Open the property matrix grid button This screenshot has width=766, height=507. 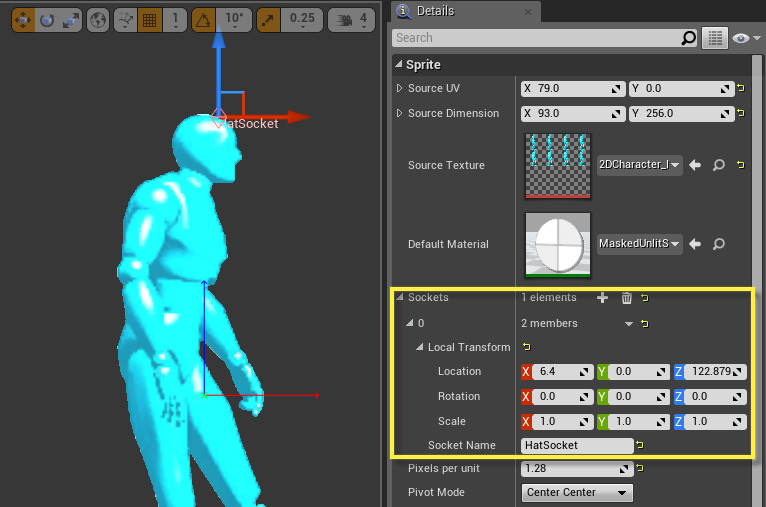714,38
